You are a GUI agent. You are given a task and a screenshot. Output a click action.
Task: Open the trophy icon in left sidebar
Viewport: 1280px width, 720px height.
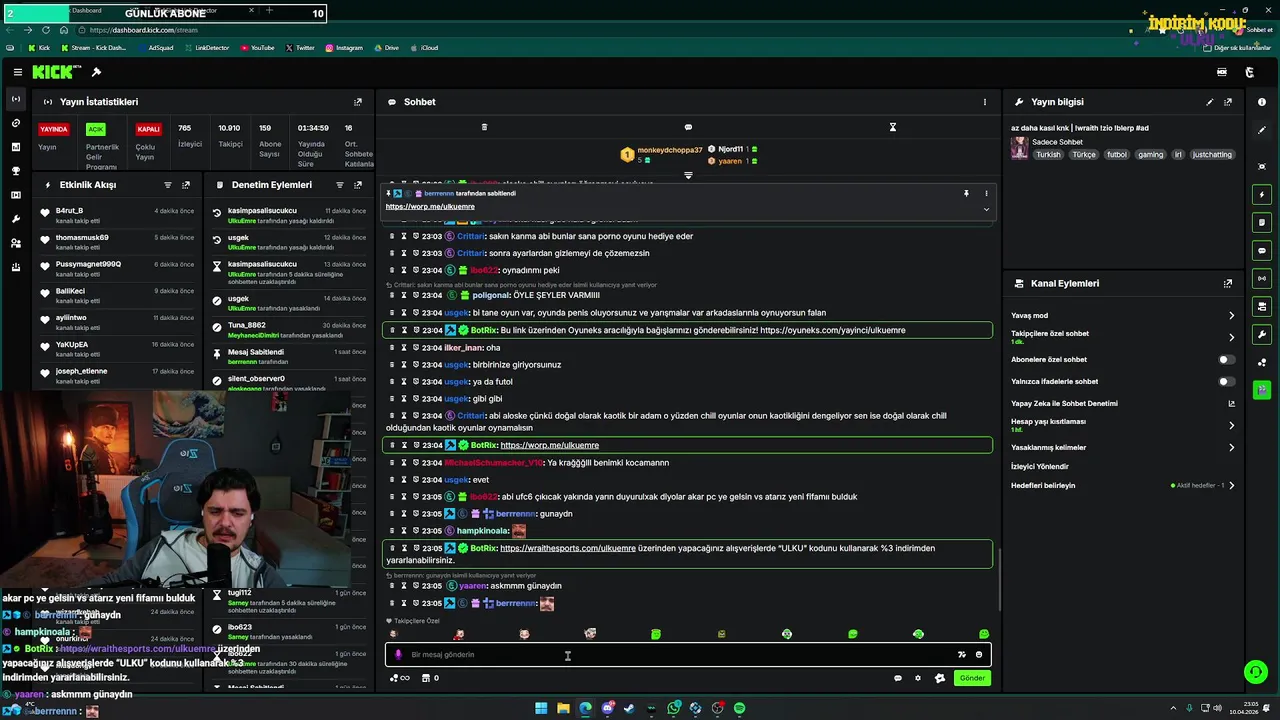[15, 171]
